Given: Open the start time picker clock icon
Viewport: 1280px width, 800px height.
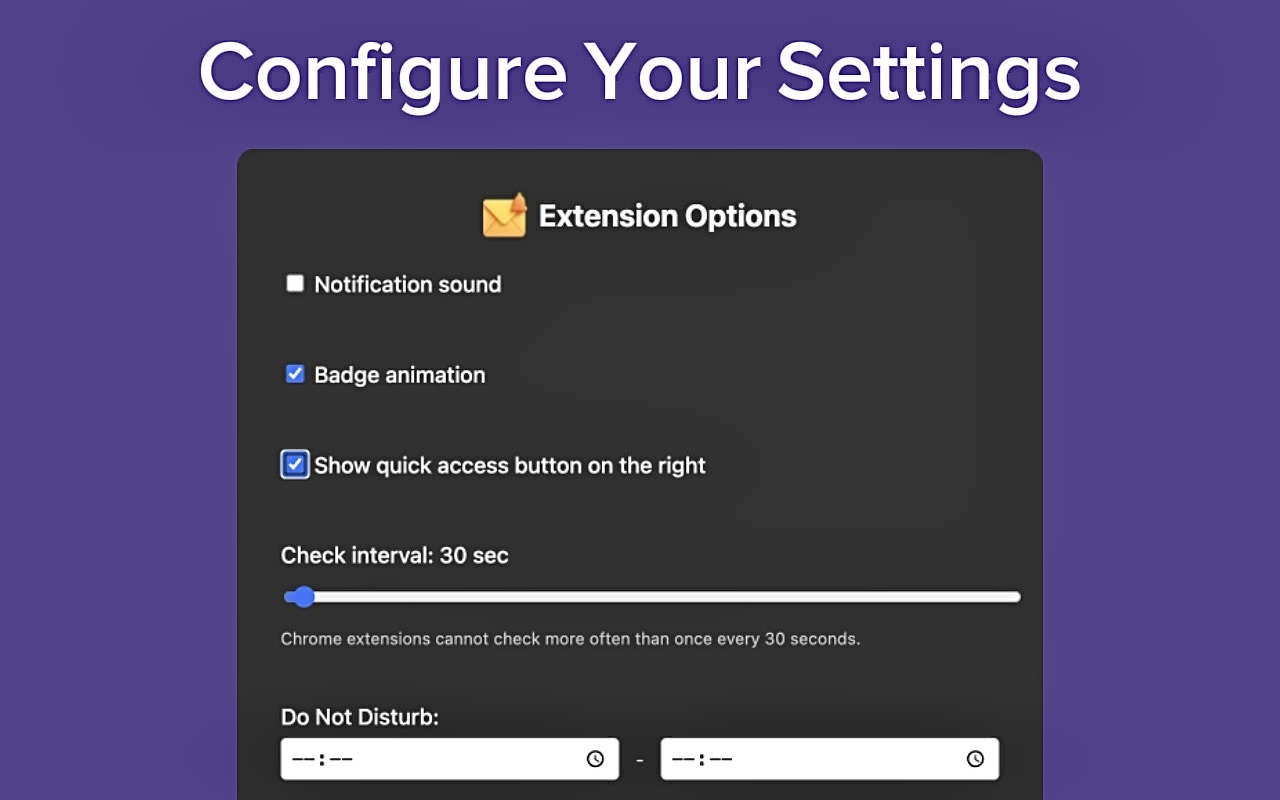Looking at the screenshot, I should 595,759.
